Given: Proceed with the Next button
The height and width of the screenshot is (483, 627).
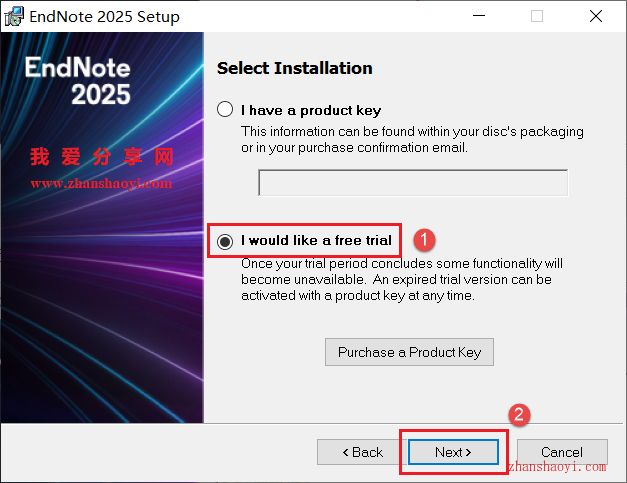Looking at the screenshot, I should pyautogui.click(x=453, y=452).
